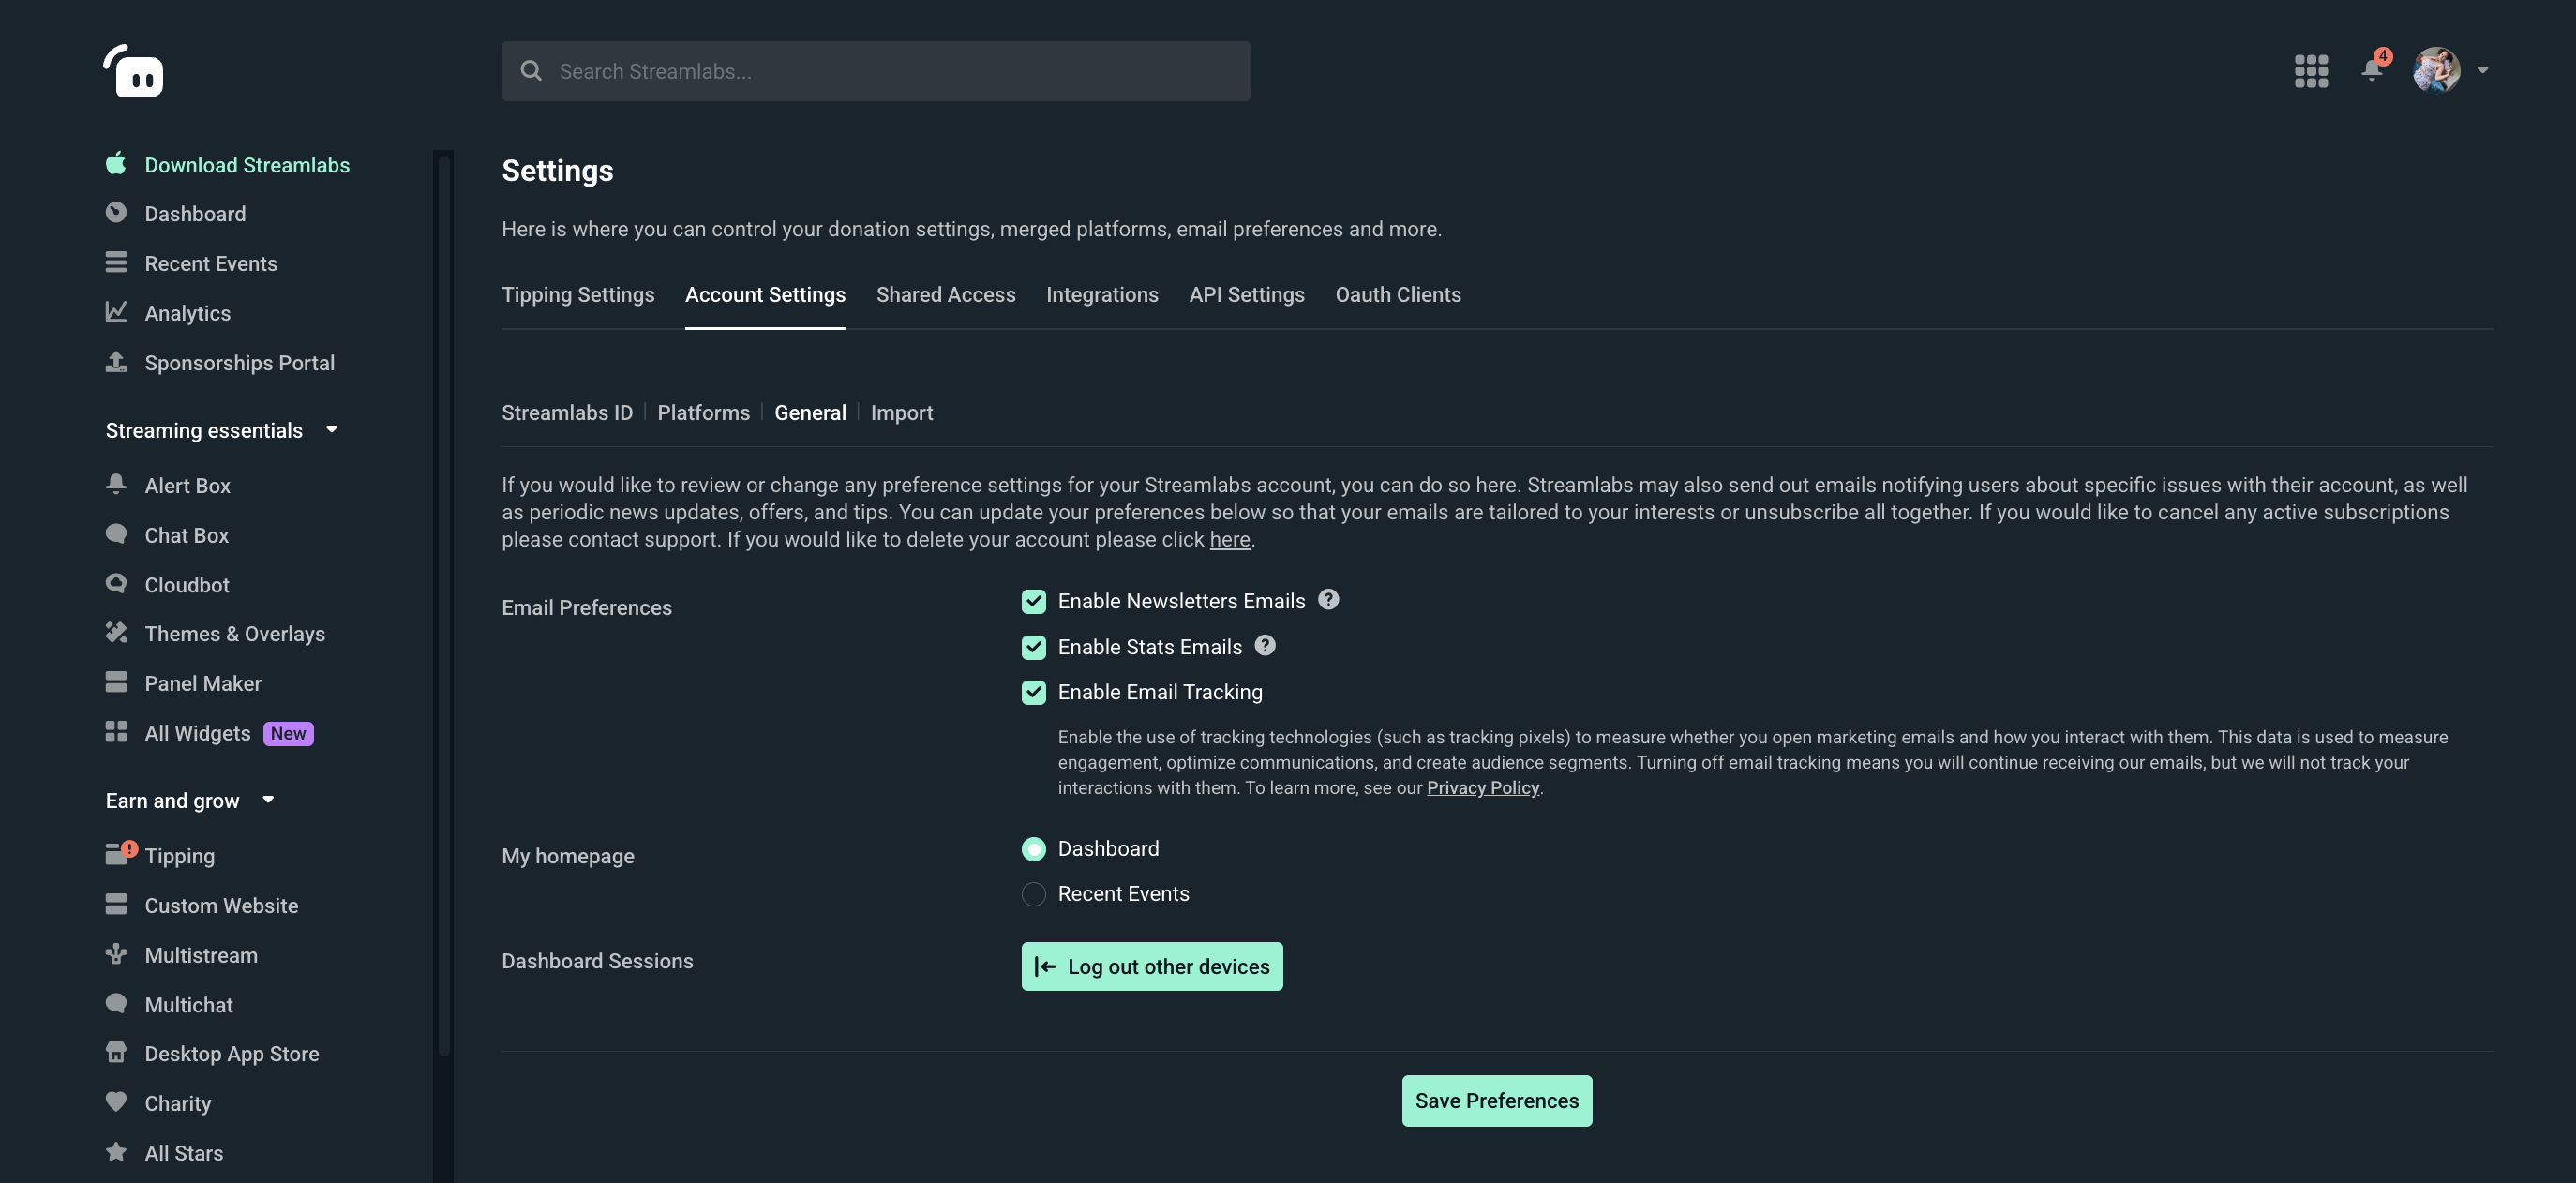Open the notifications bell
Viewport: 2576px width, 1183px height.
(2372, 68)
